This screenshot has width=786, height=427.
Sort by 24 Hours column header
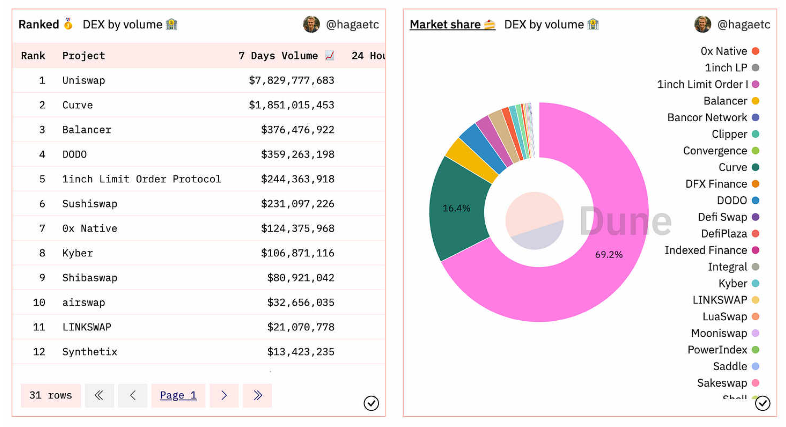368,56
